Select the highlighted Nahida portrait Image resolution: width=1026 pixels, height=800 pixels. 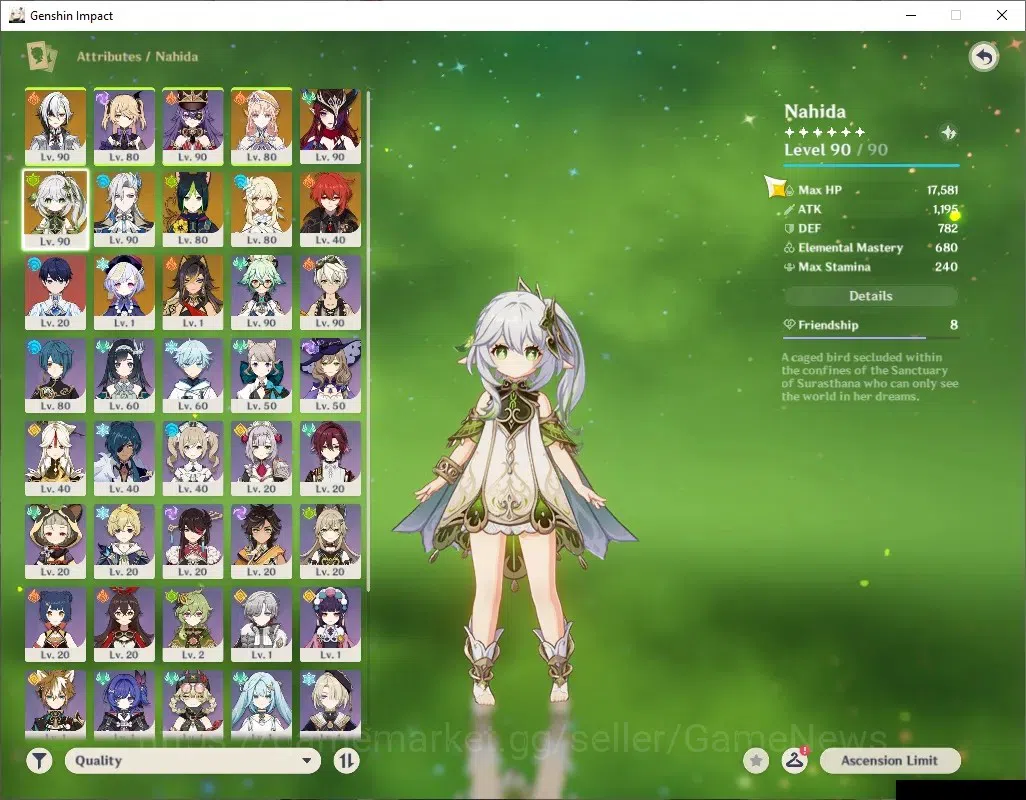(x=56, y=209)
